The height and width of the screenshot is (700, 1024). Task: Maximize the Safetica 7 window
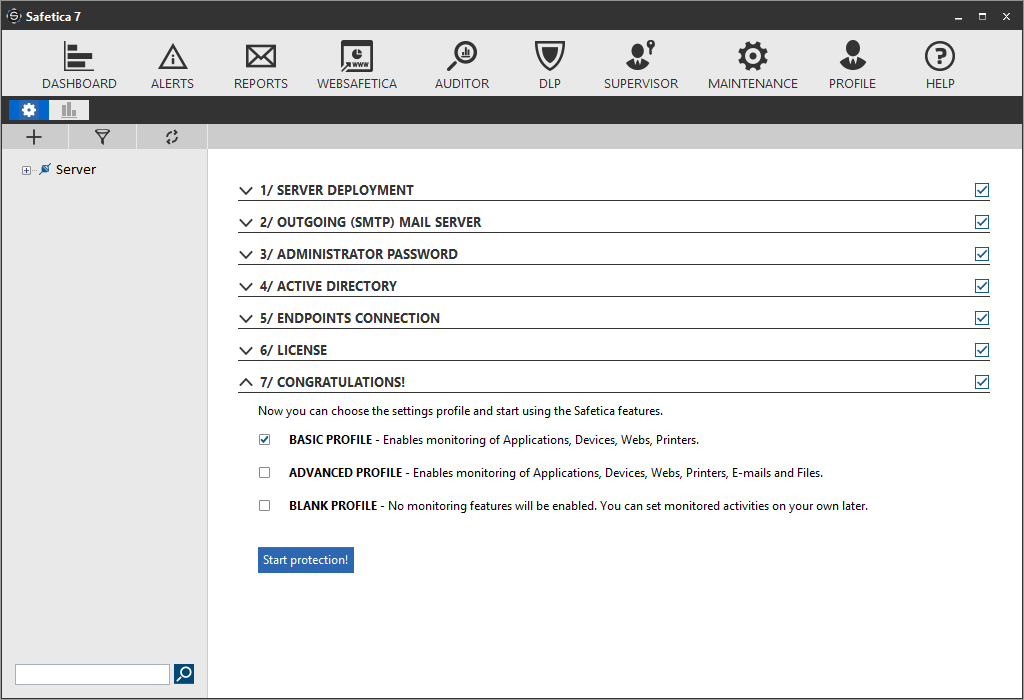982,17
